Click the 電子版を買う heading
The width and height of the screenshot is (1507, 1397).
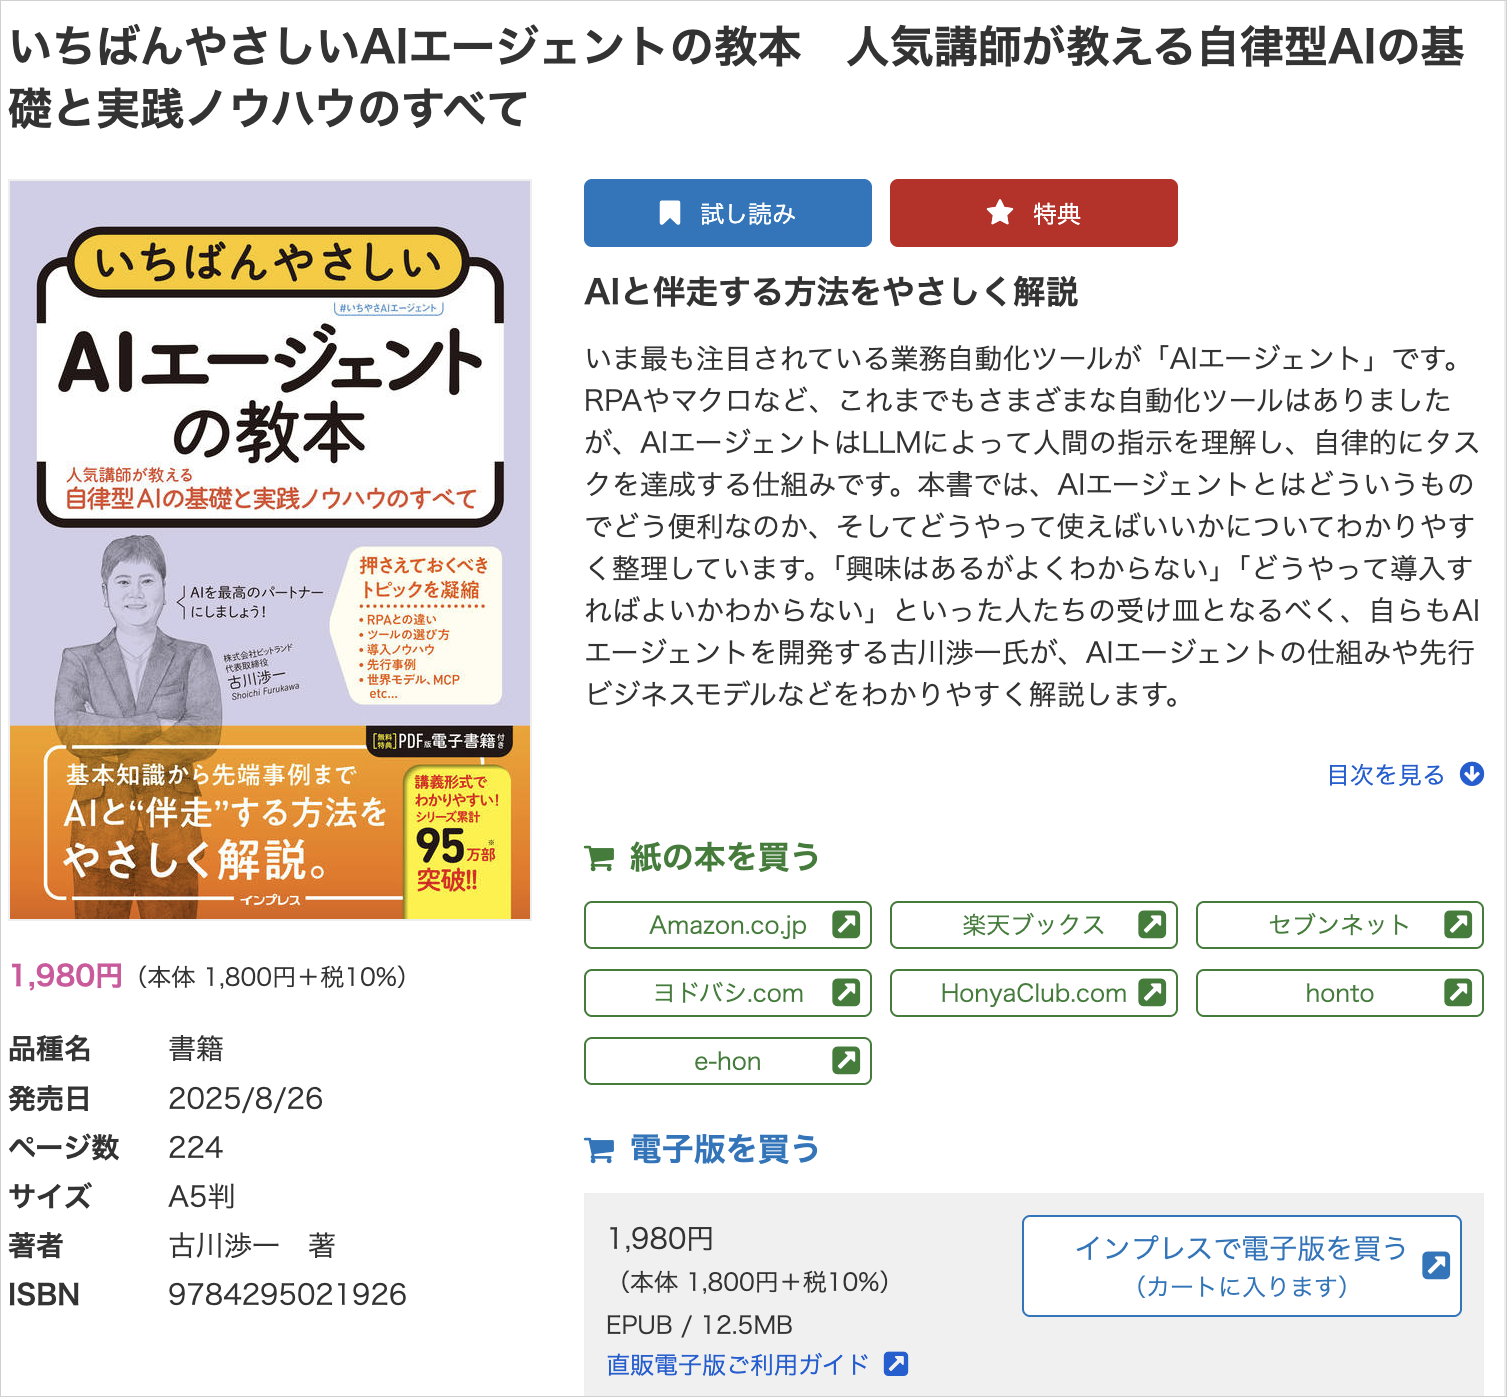(x=724, y=1149)
